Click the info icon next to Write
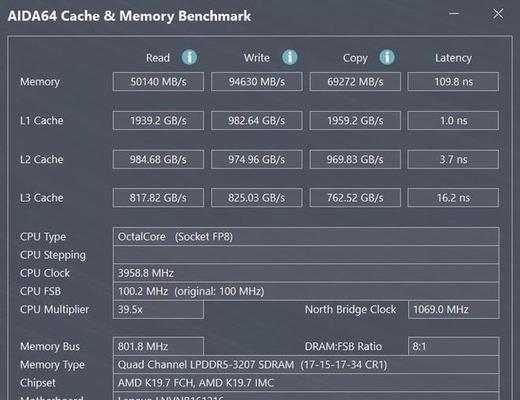 (x=290, y=57)
